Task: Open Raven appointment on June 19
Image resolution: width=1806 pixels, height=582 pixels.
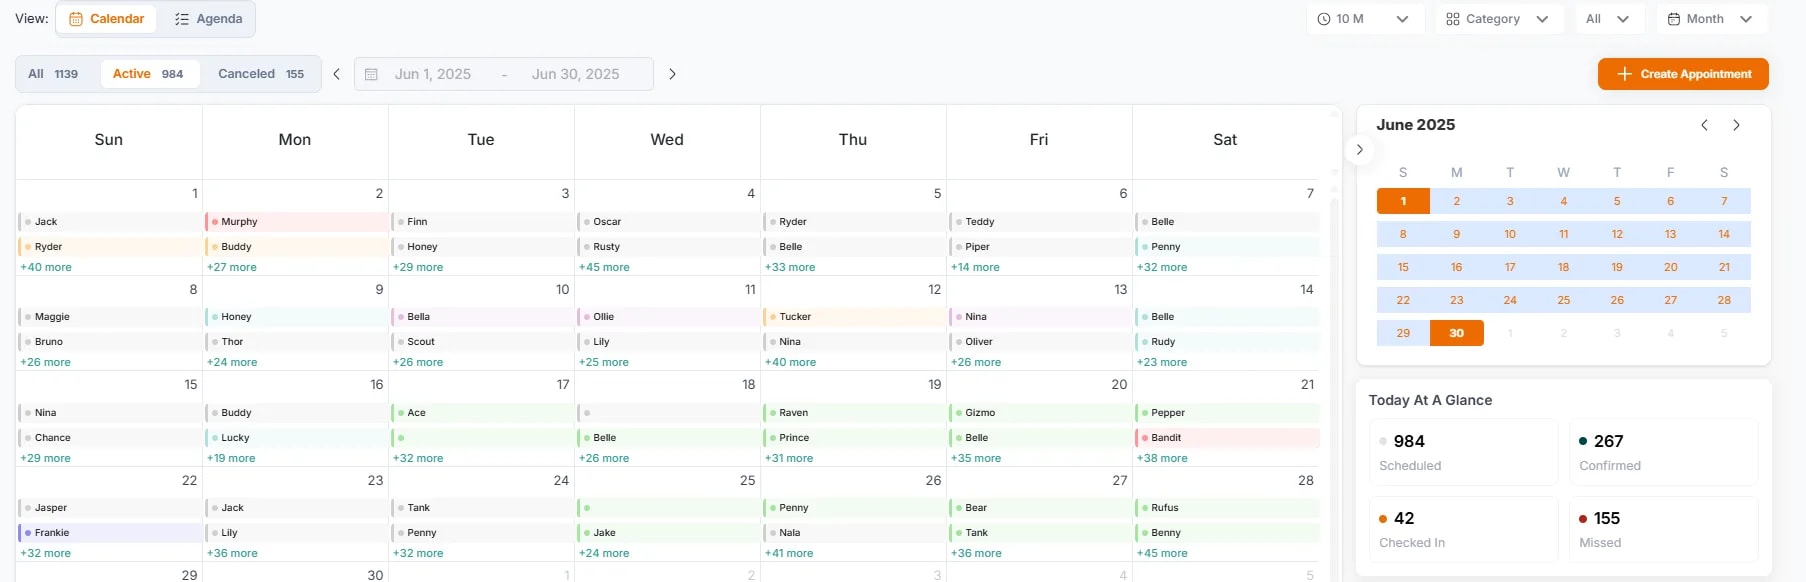Action: [x=854, y=413]
